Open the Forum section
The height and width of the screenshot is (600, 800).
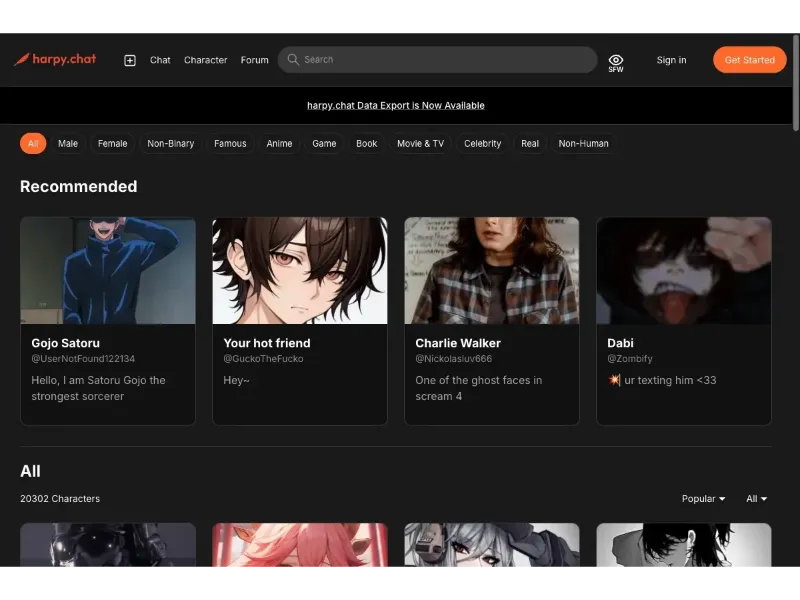coord(254,60)
